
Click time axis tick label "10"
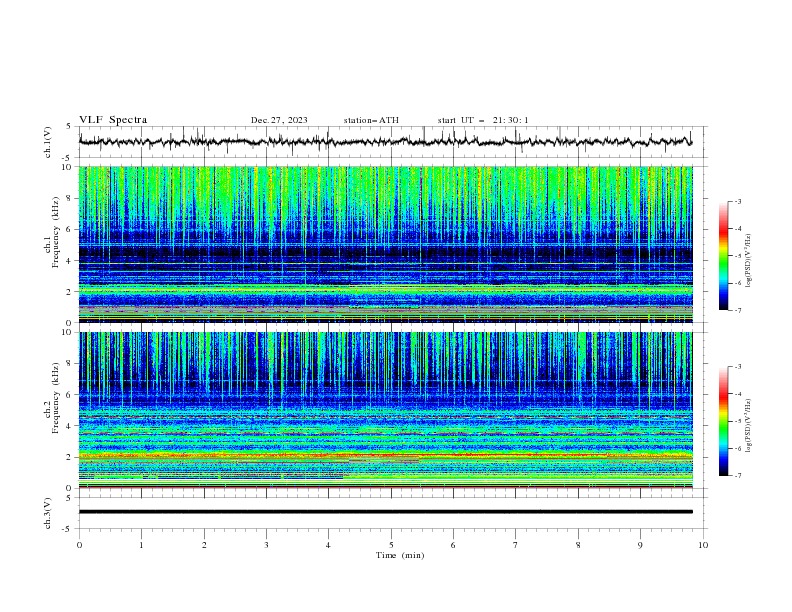point(703,545)
